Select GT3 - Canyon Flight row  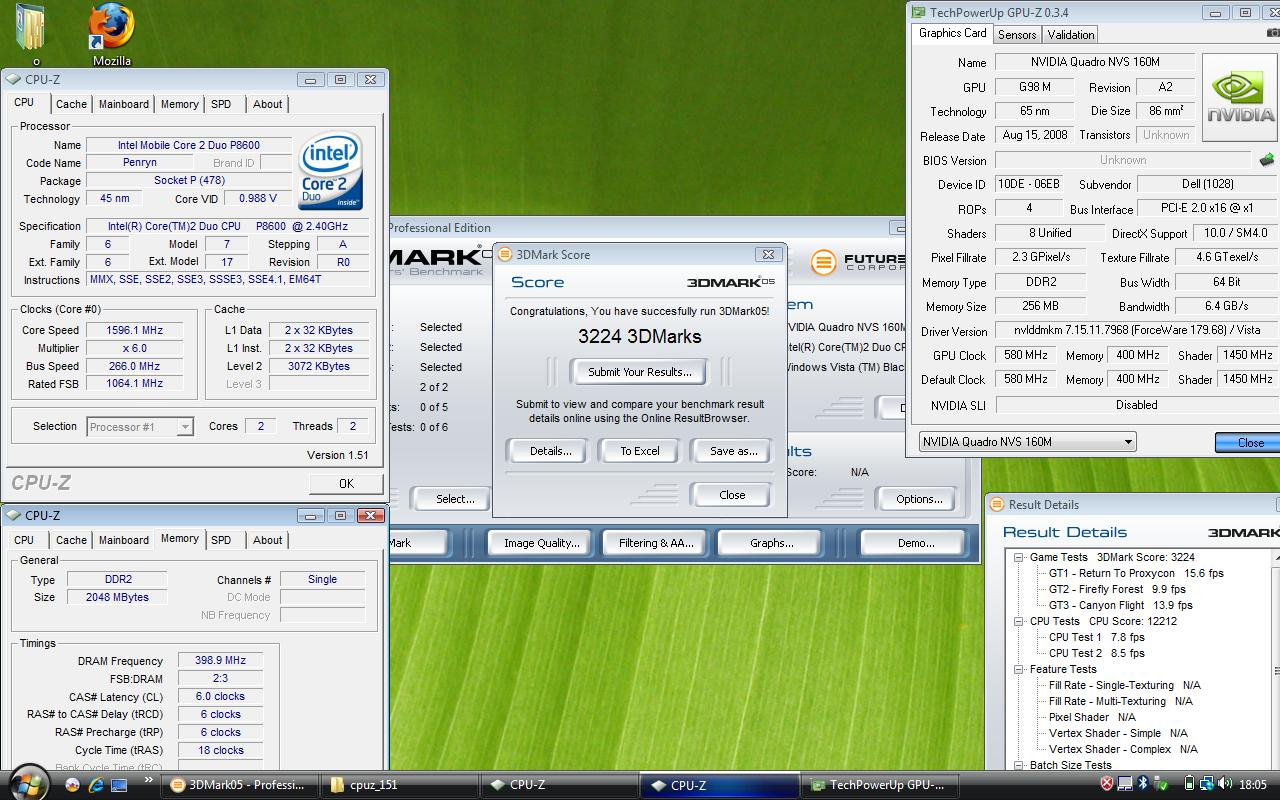tap(1120, 605)
